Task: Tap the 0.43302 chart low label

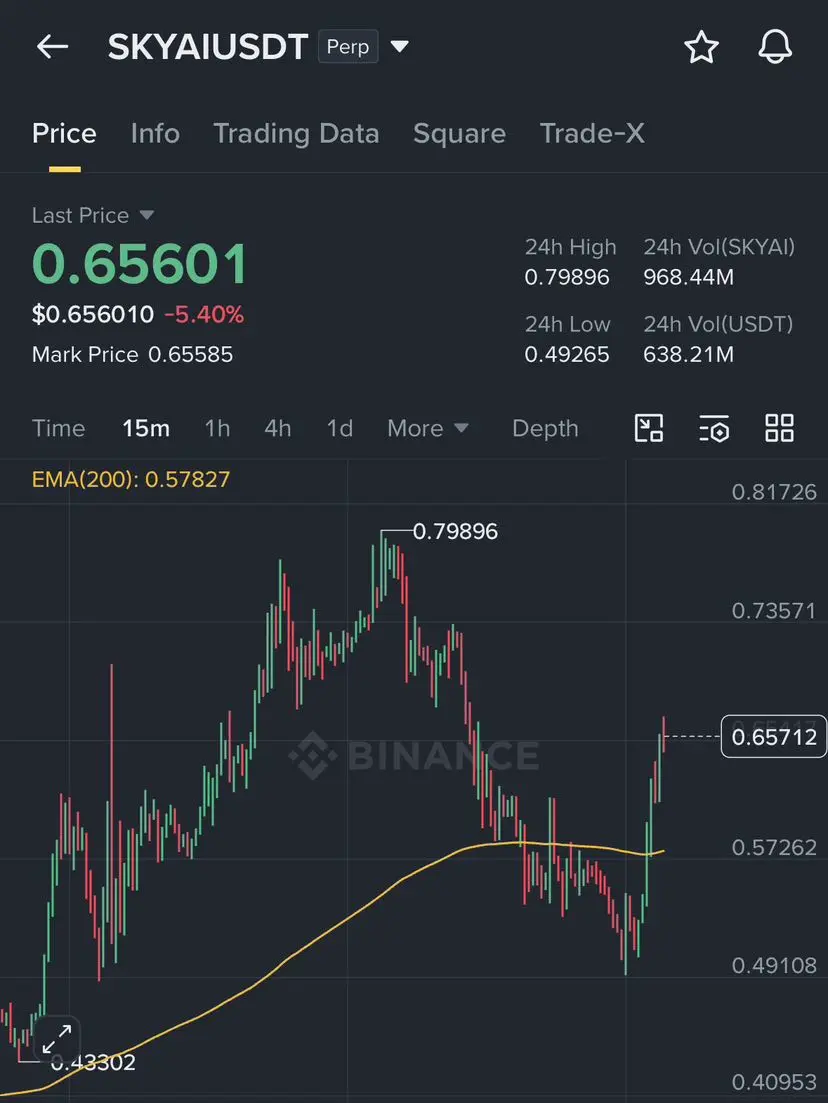Action: (x=93, y=1062)
